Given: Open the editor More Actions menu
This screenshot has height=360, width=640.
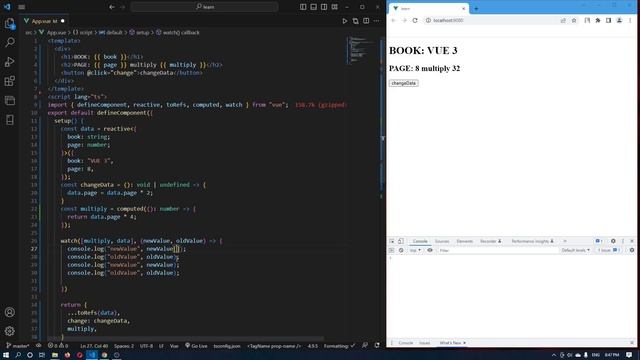Looking at the screenshot, I should [376, 21].
